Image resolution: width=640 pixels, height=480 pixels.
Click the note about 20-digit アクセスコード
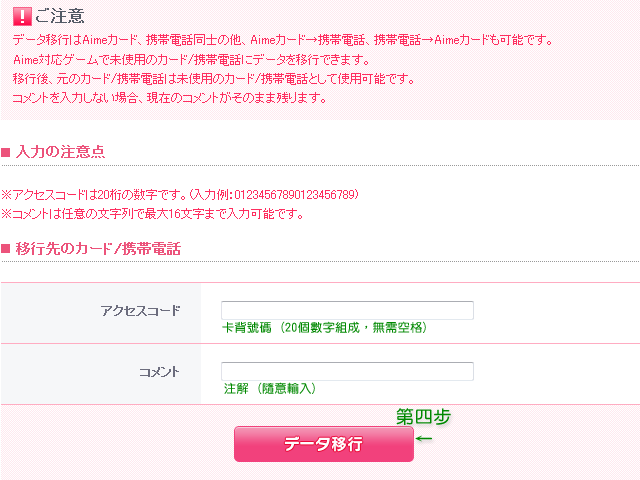click(180, 194)
